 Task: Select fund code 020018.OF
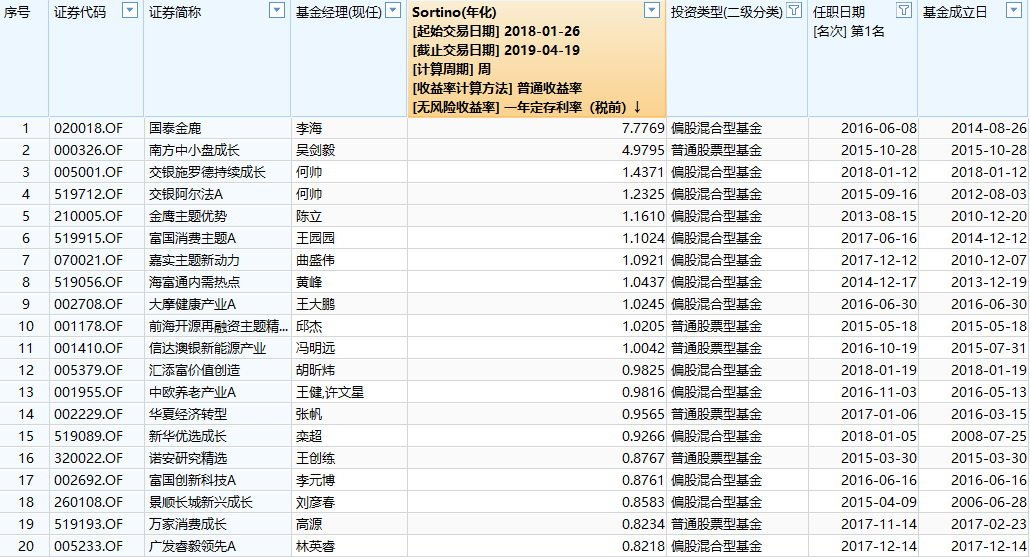tap(88, 128)
